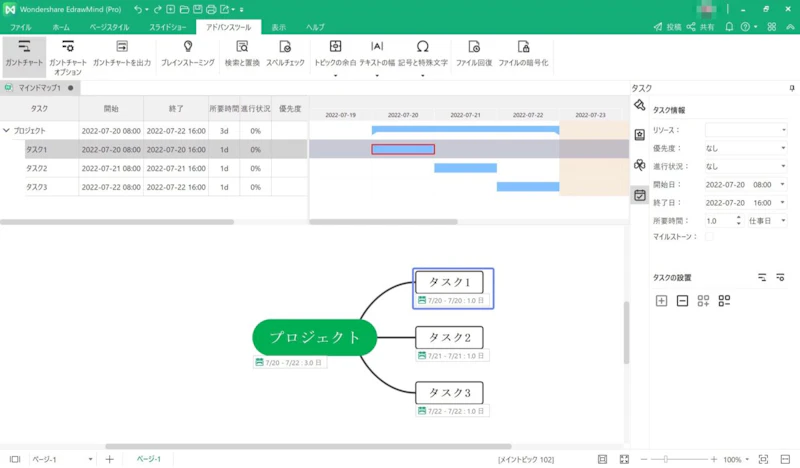Screen dimensions: 800x468
Task: Open the task calendar side panel icon
Action: tap(640, 196)
